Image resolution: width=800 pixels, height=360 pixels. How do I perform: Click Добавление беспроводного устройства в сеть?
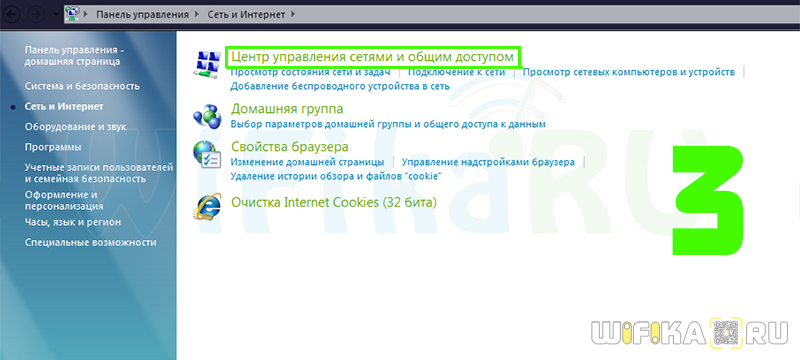(340, 86)
